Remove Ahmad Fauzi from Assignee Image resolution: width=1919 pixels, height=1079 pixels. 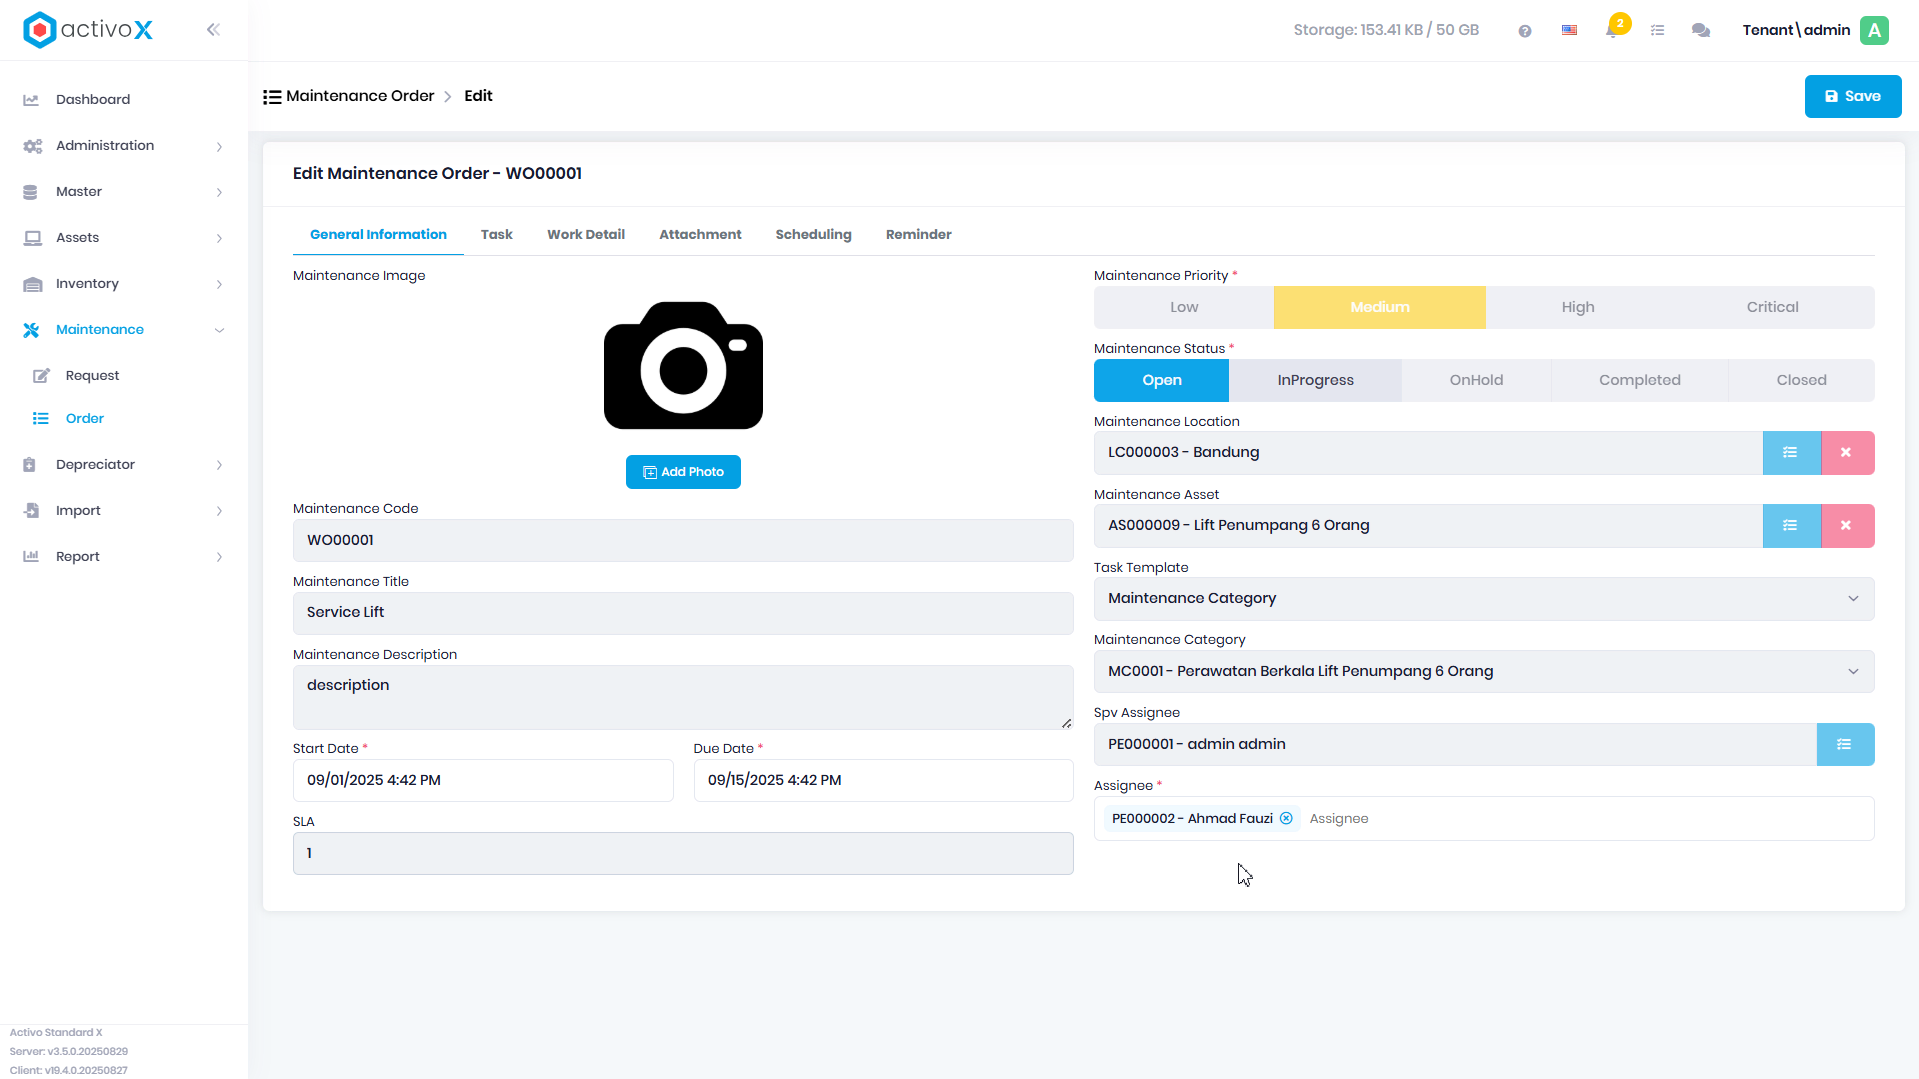click(1287, 819)
